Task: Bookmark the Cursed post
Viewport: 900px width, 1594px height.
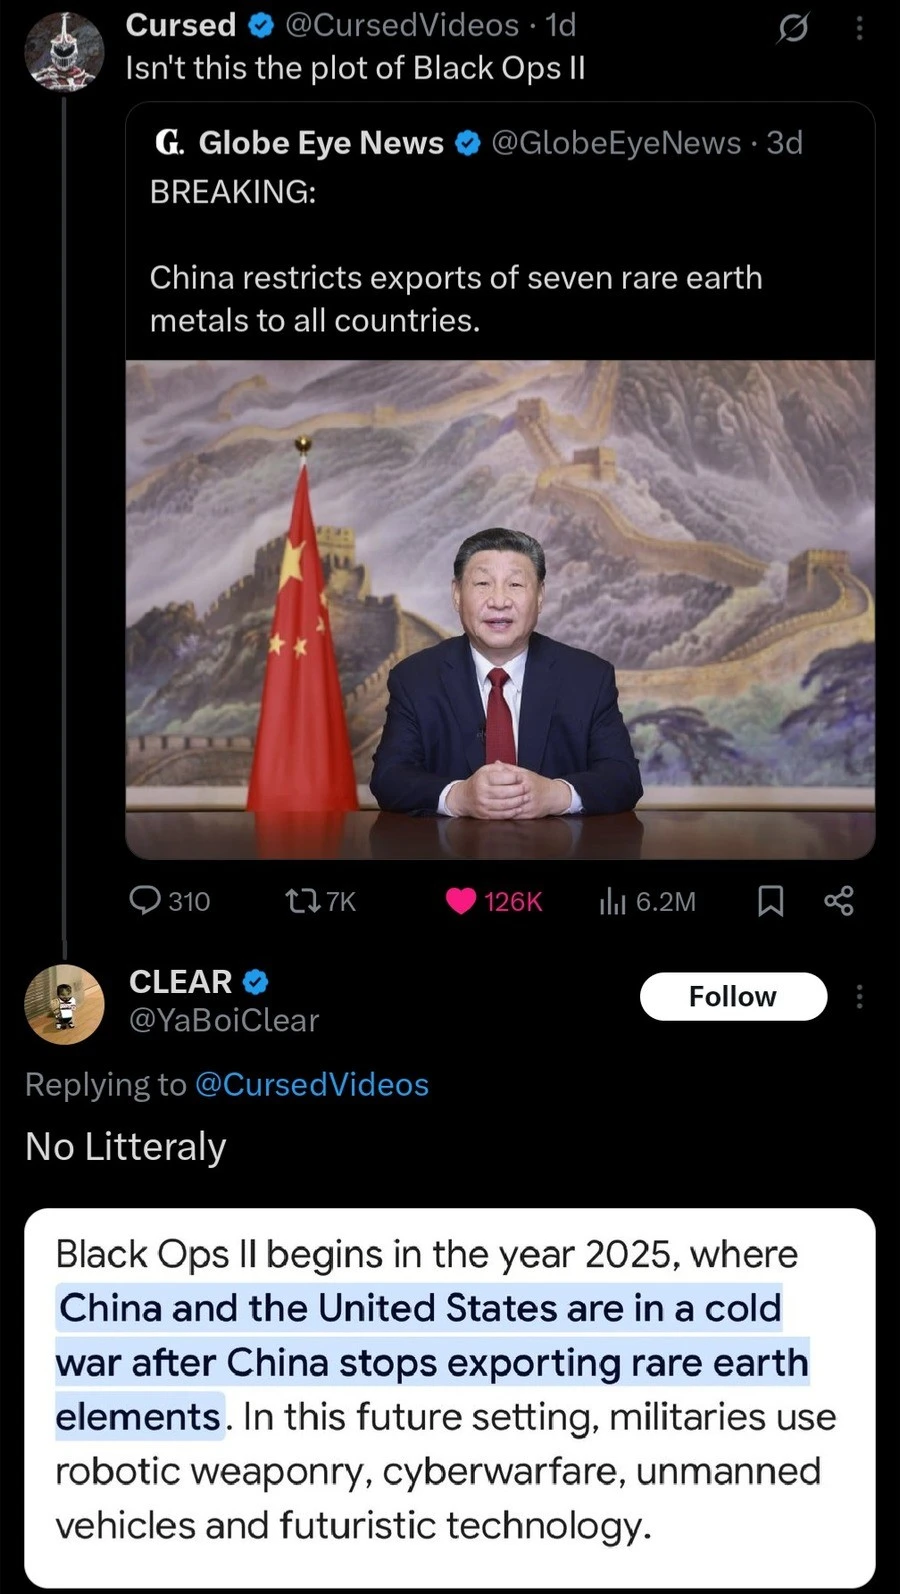Action: pyautogui.click(x=770, y=901)
